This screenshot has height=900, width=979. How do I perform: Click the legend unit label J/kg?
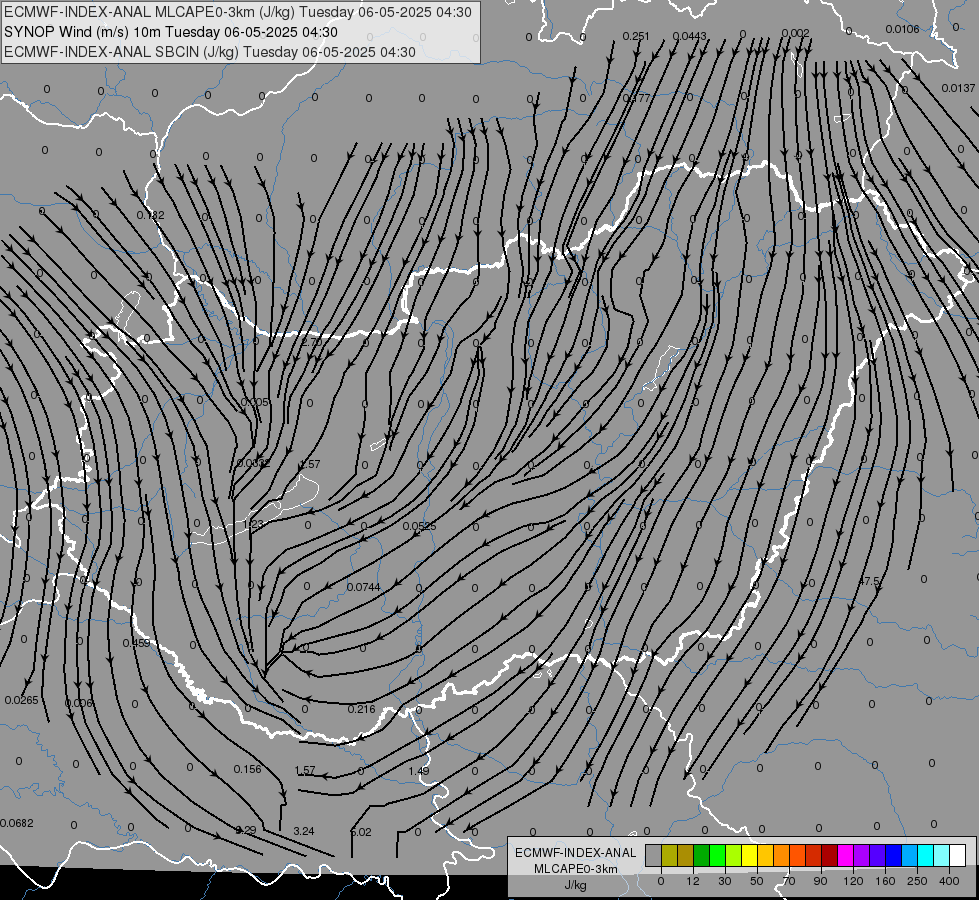click(575, 885)
